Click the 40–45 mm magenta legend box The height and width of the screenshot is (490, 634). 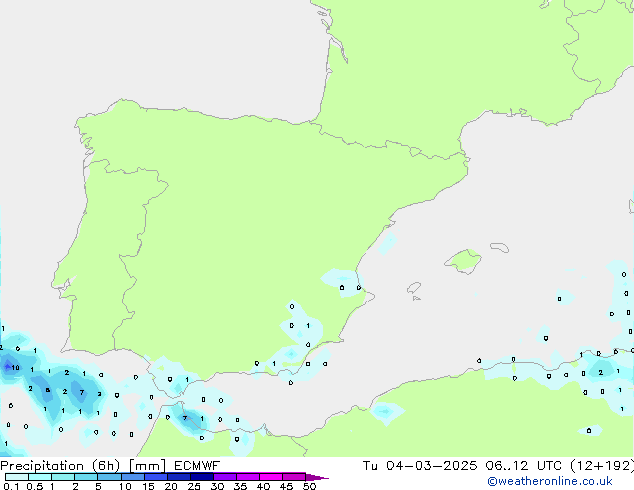(271, 477)
